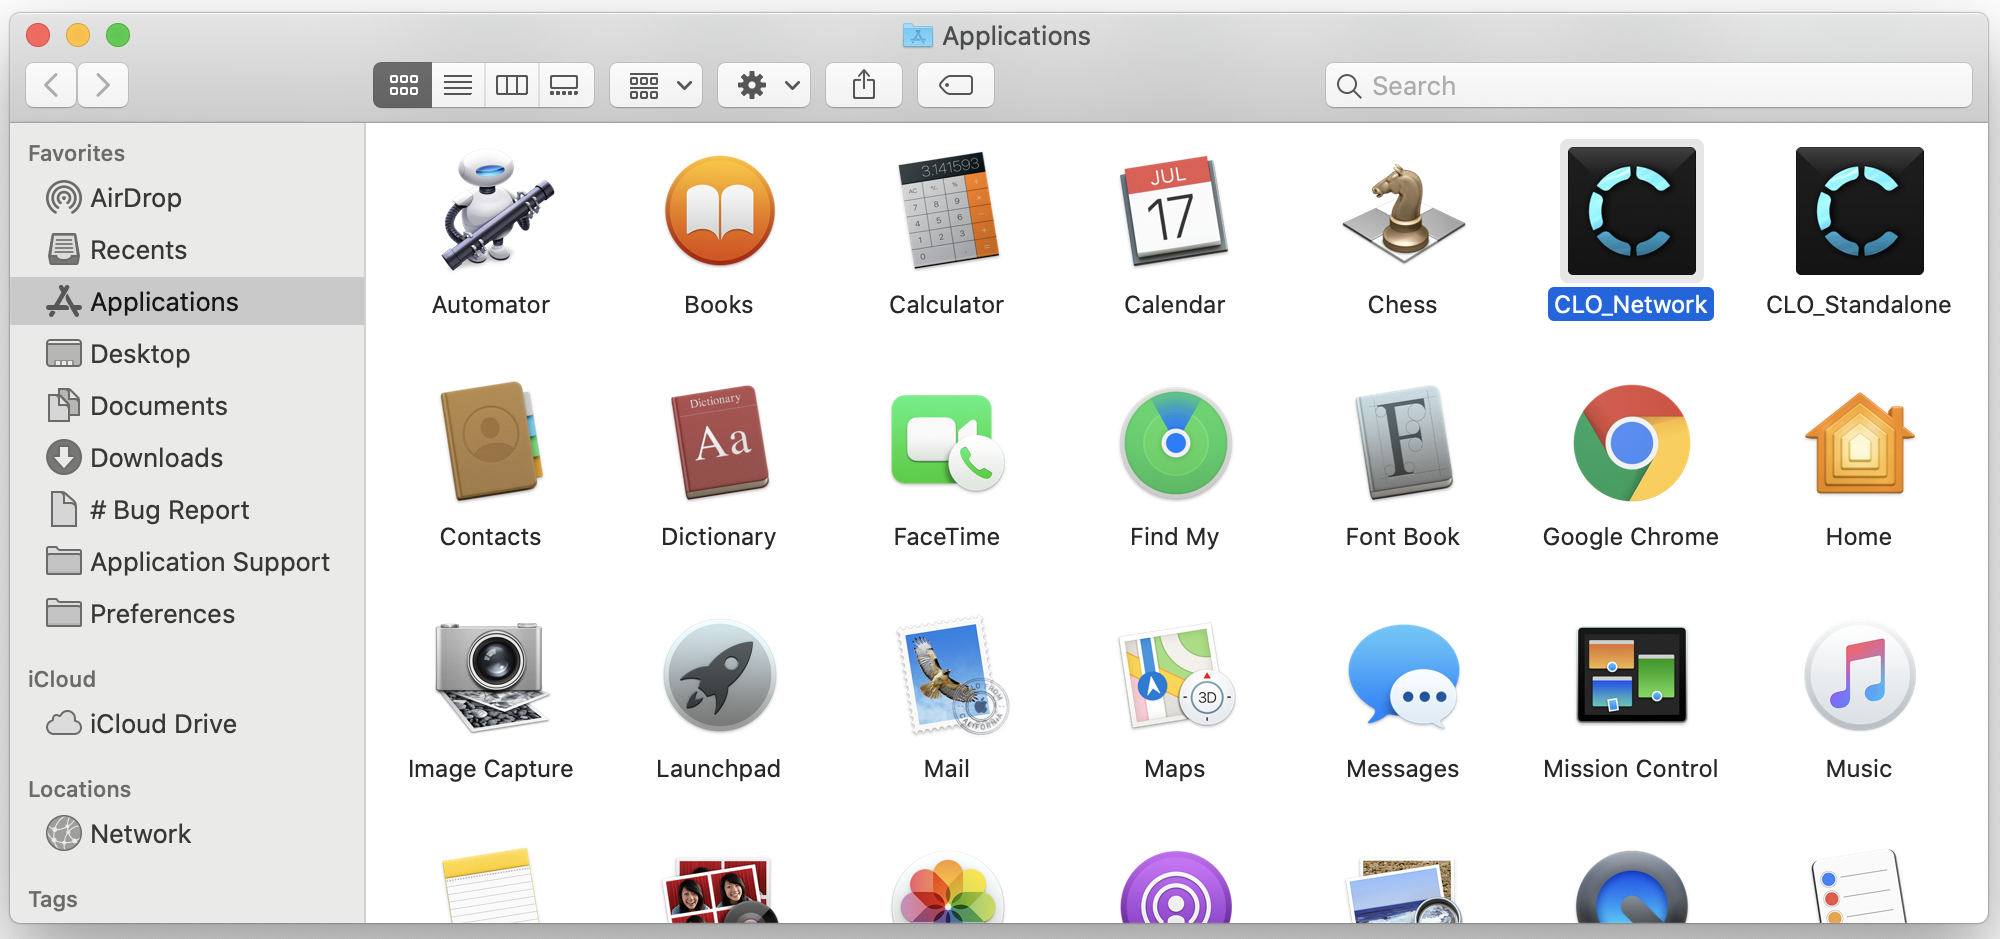Switch to list view mode
The height and width of the screenshot is (939, 2000).
(458, 85)
